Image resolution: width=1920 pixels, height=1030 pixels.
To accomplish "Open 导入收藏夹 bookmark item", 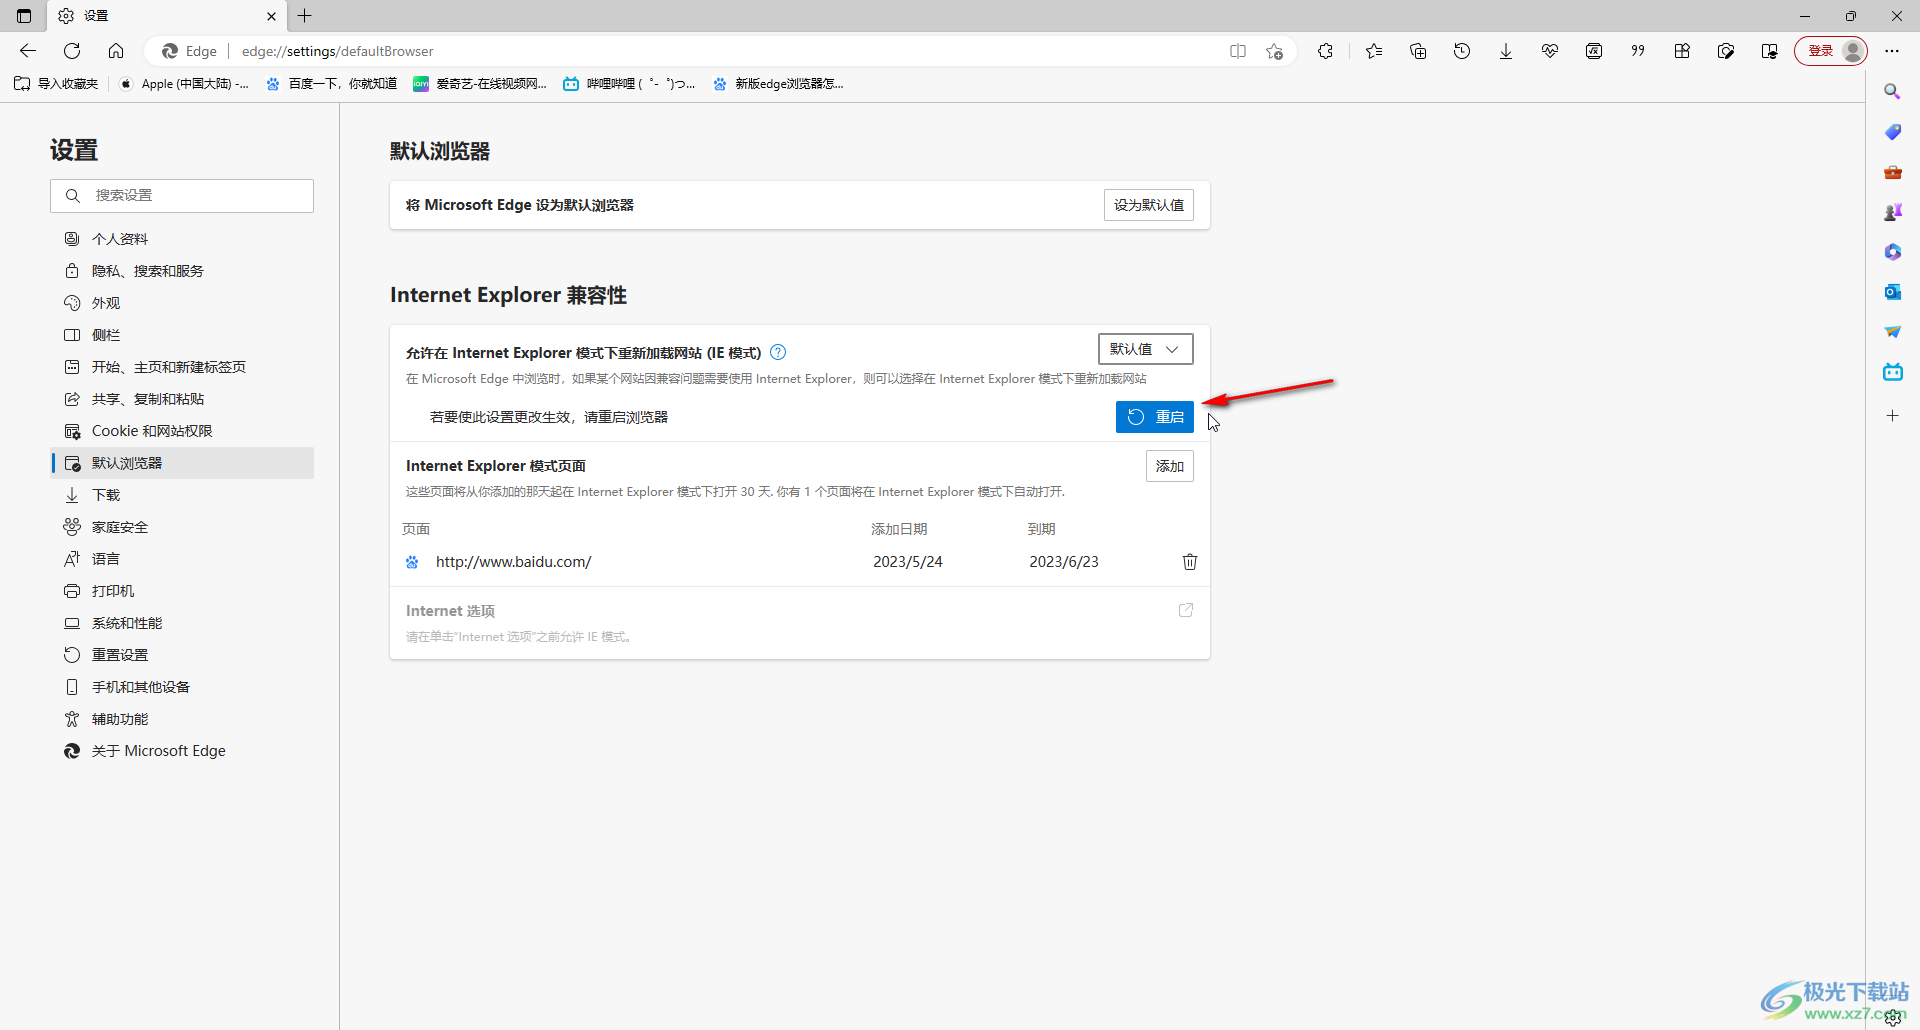I will tap(56, 84).
